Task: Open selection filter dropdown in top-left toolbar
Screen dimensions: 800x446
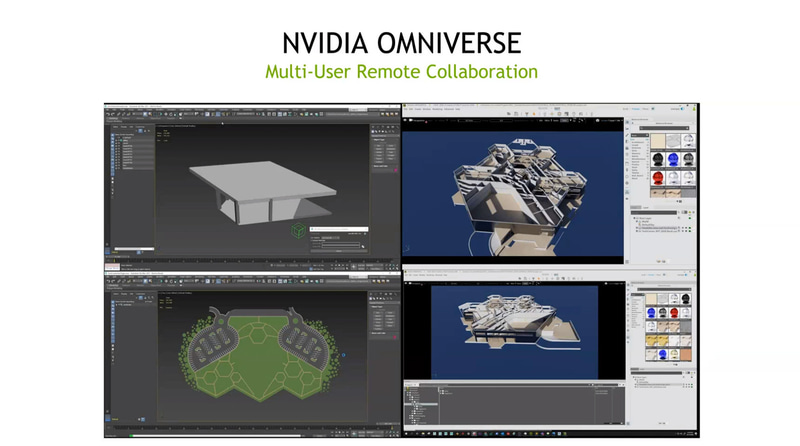Action: click(138, 114)
